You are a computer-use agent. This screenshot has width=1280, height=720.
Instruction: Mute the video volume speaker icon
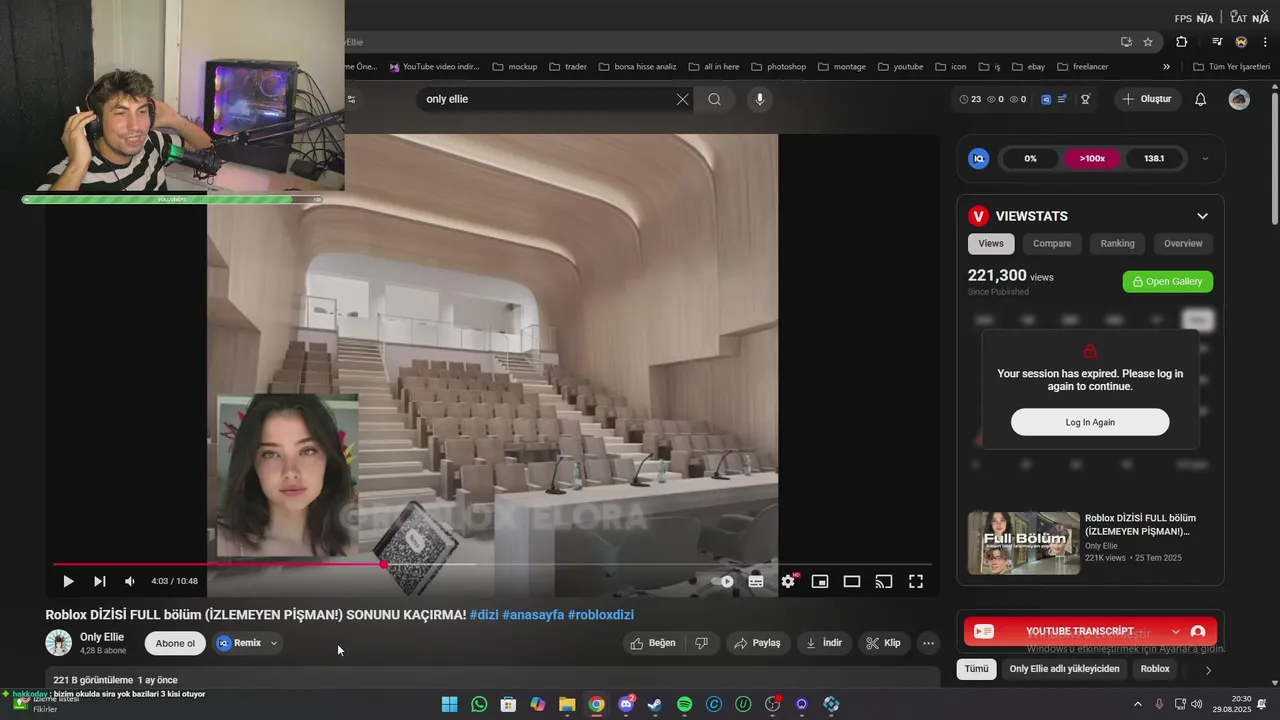(130, 581)
